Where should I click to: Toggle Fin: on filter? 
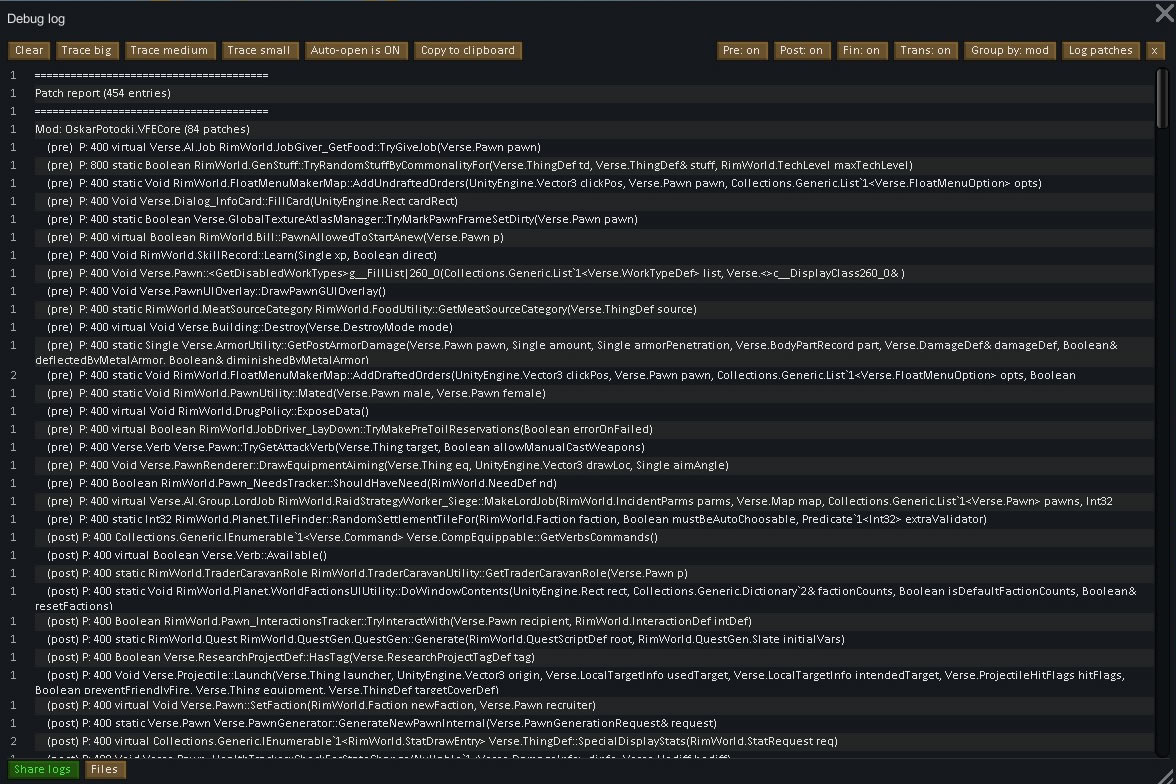pyautogui.click(x=861, y=50)
